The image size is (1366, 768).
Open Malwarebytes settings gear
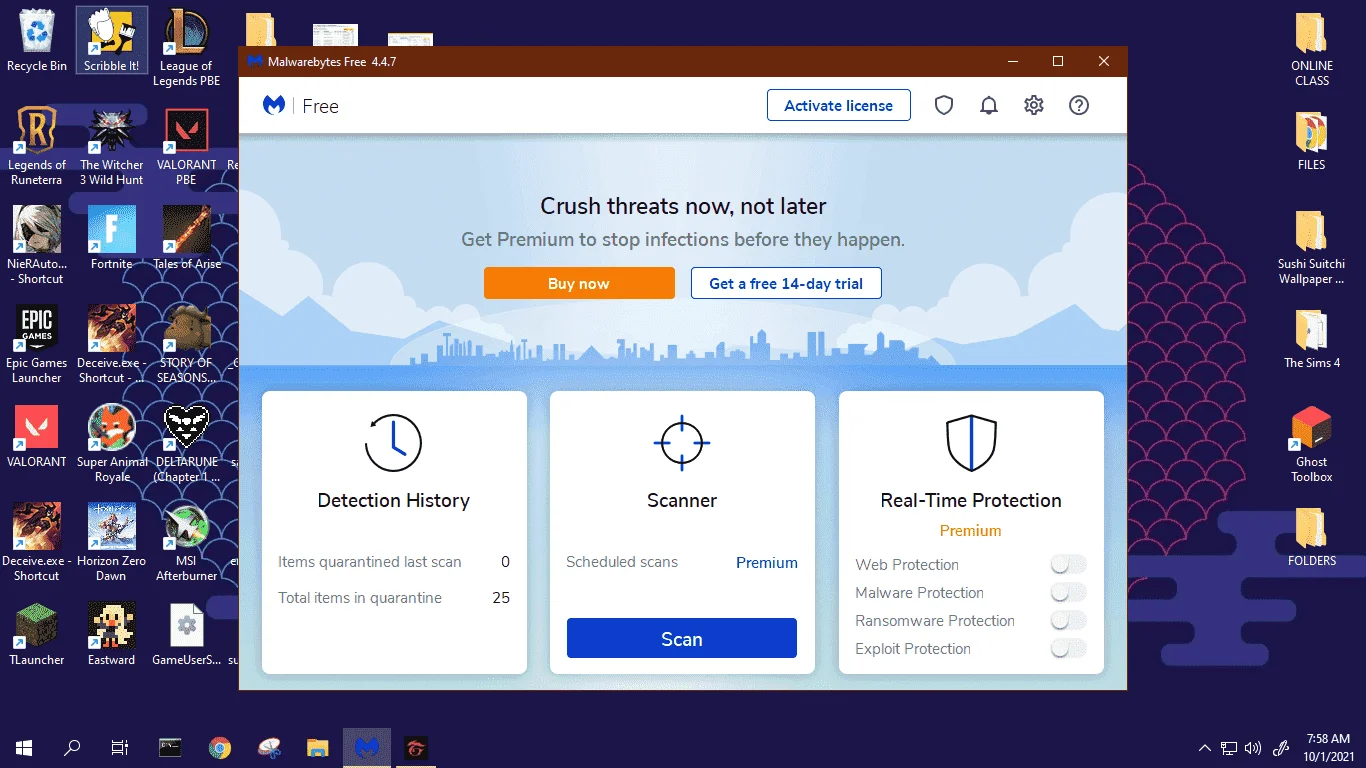pos(1034,105)
